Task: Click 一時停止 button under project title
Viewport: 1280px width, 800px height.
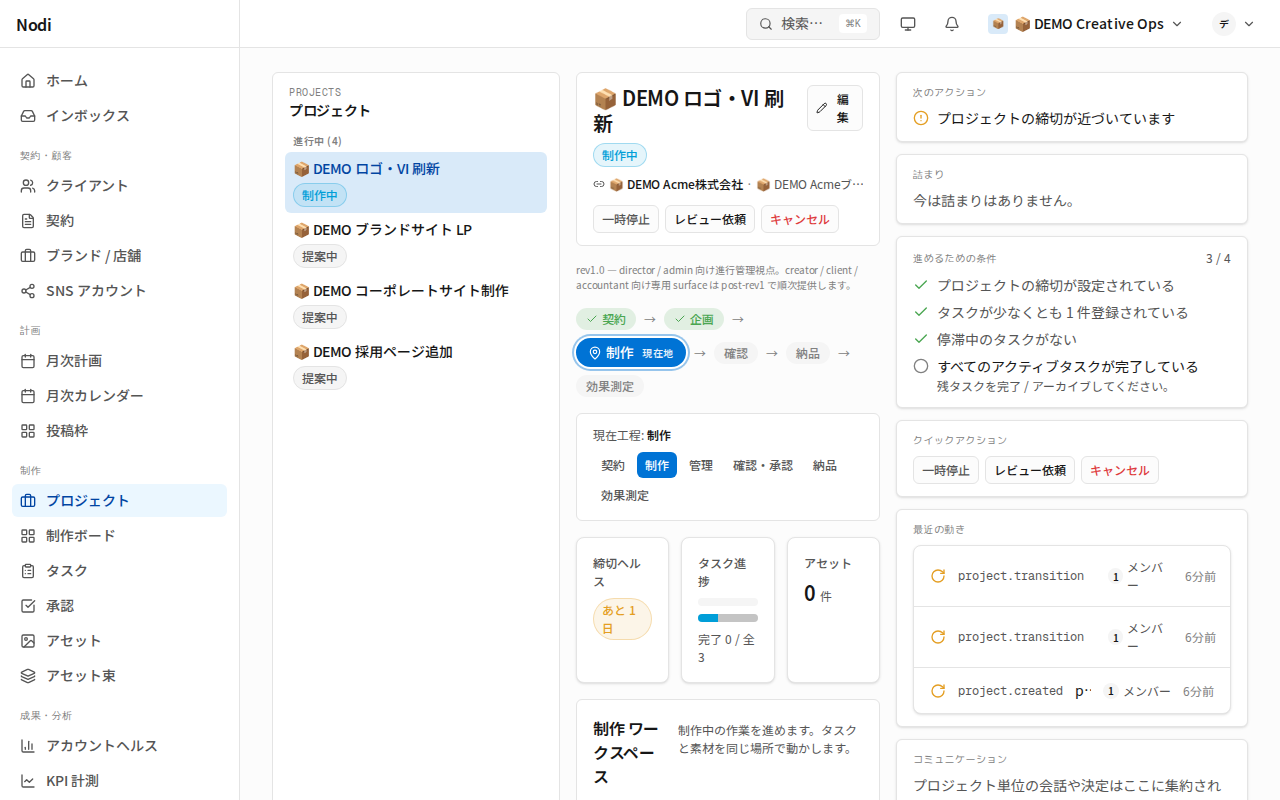Action: pos(626,219)
